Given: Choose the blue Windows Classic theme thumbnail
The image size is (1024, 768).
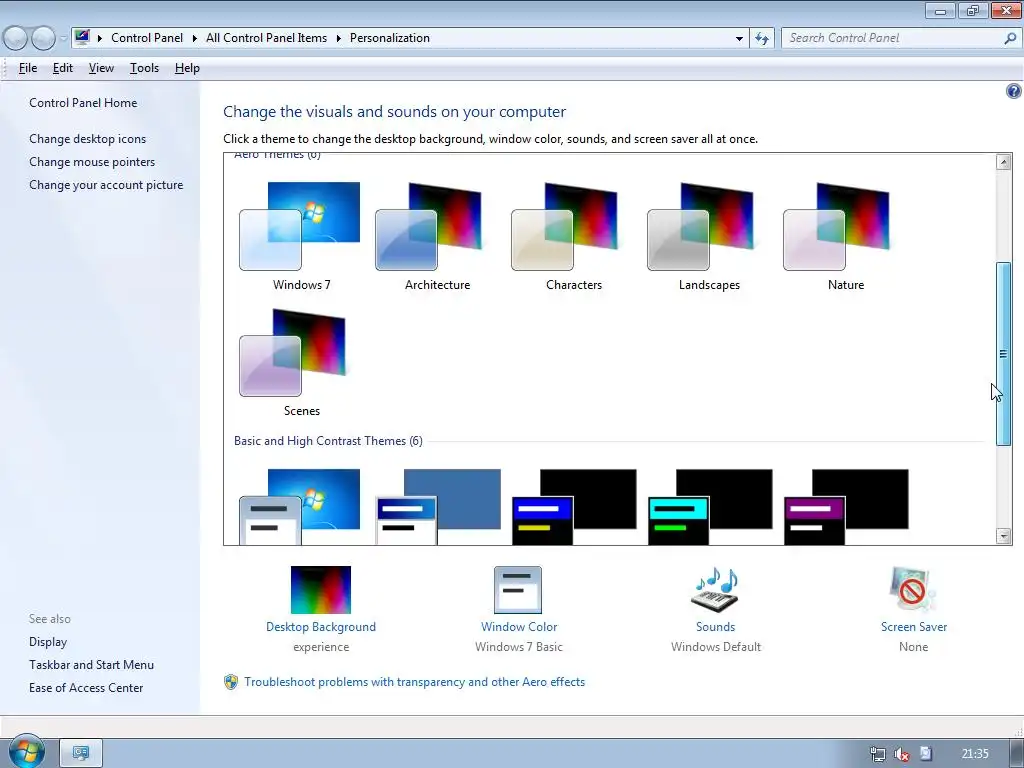Looking at the screenshot, I should click(438, 506).
